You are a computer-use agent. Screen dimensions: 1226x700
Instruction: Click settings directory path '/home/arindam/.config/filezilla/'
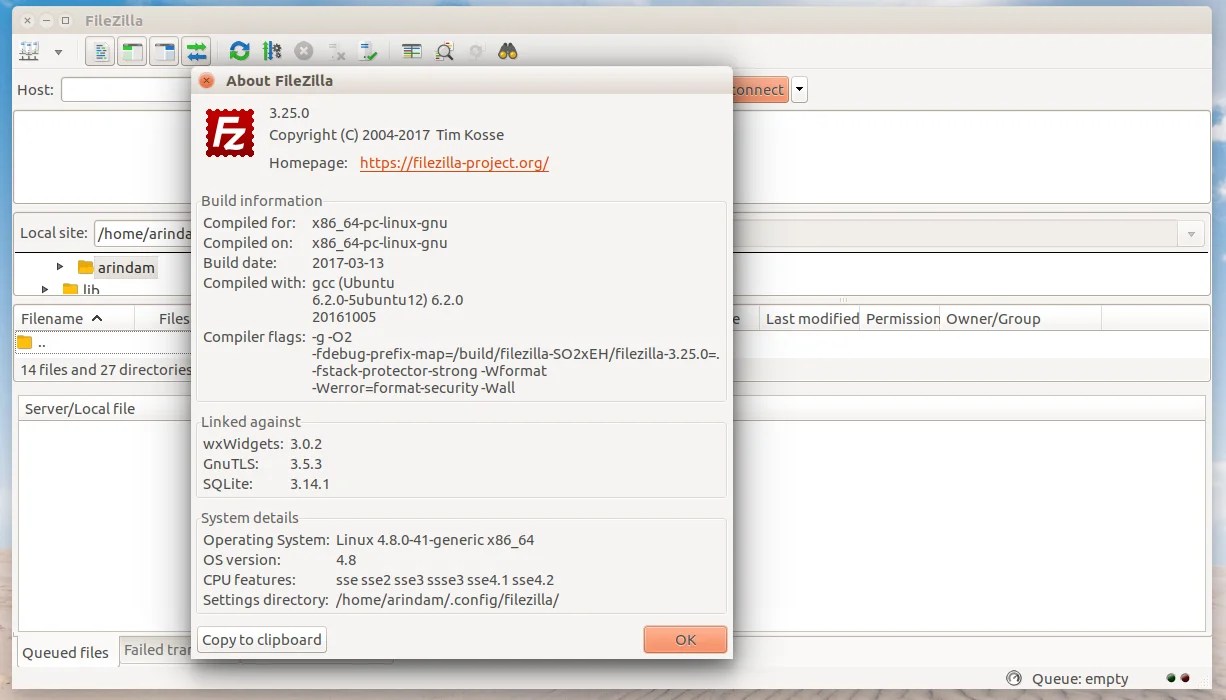[x=447, y=599]
